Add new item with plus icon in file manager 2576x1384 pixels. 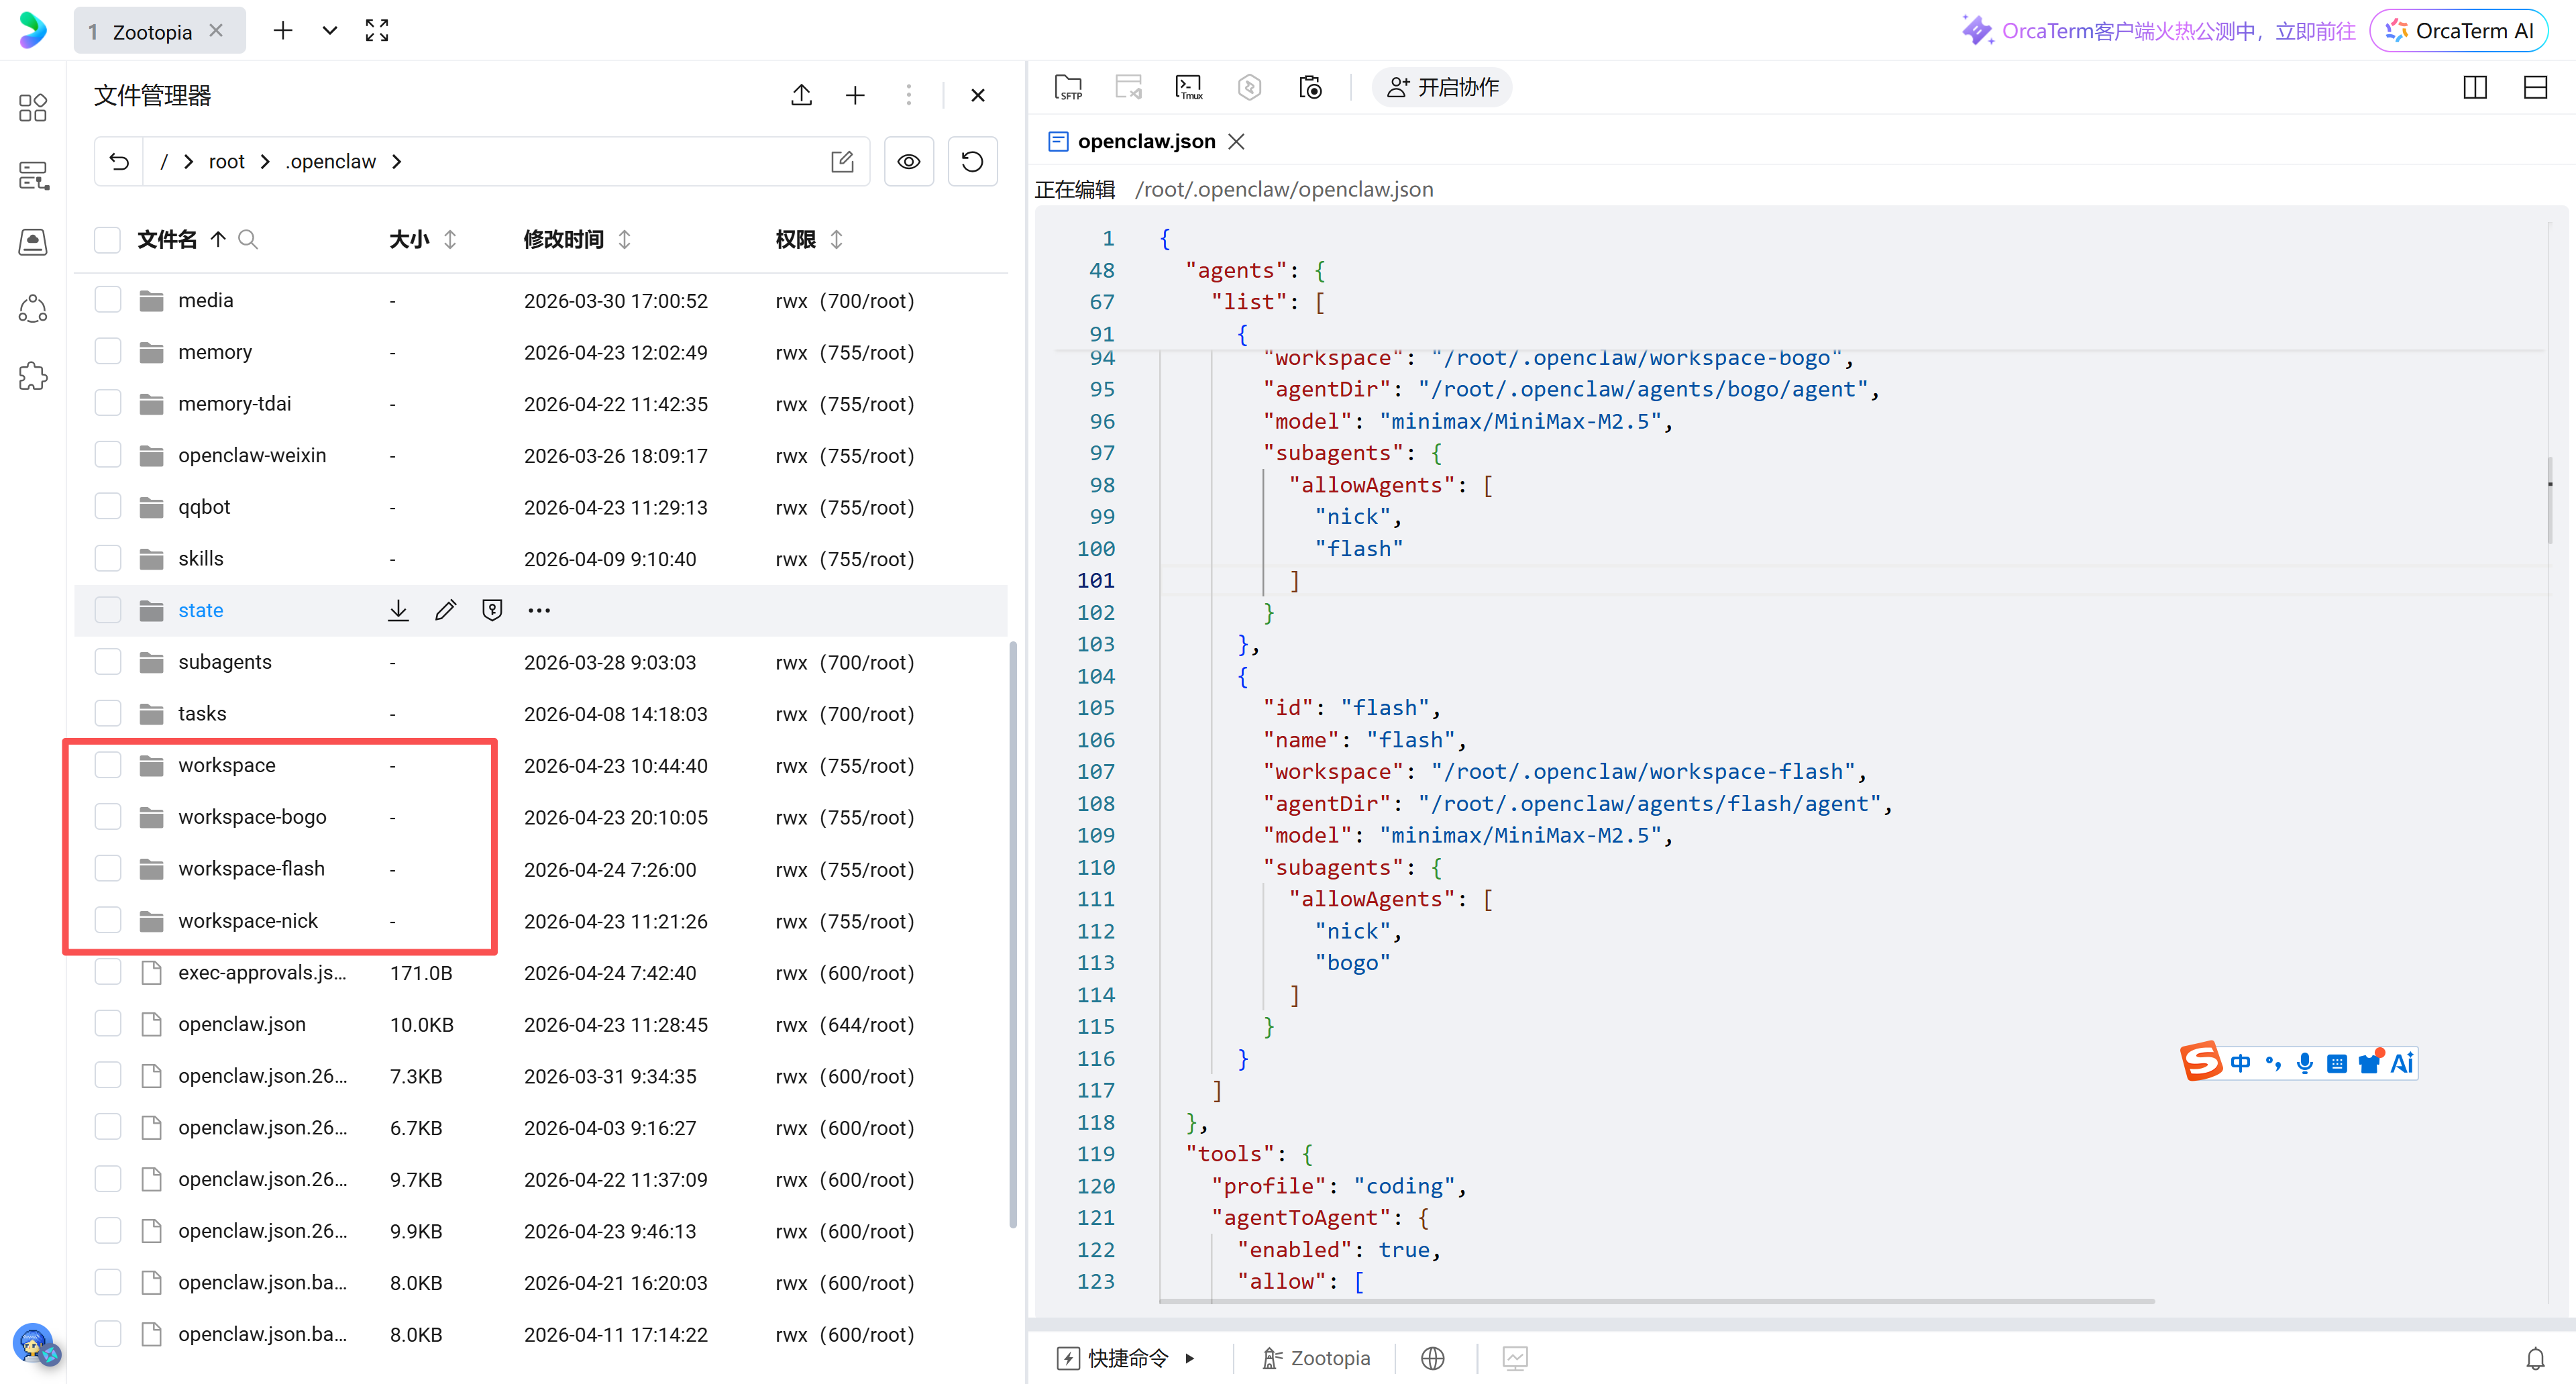(855, 95)
